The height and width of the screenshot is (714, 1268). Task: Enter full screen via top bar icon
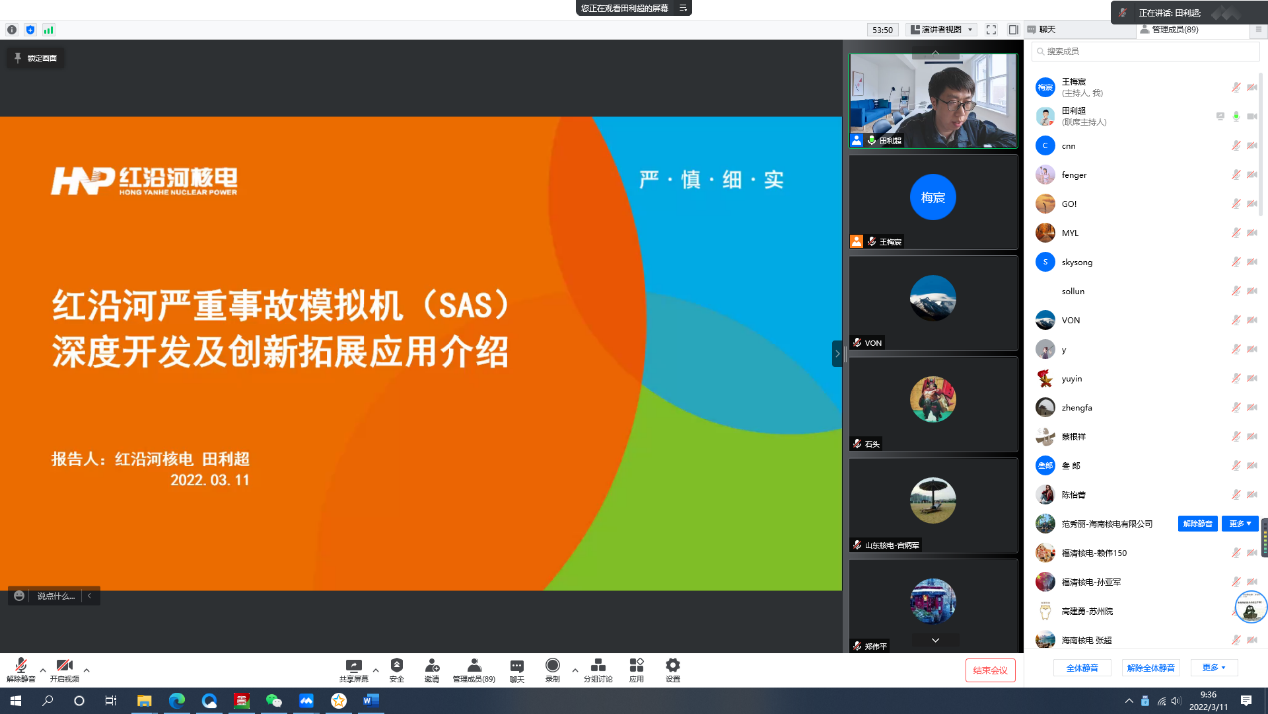point(991,30)
